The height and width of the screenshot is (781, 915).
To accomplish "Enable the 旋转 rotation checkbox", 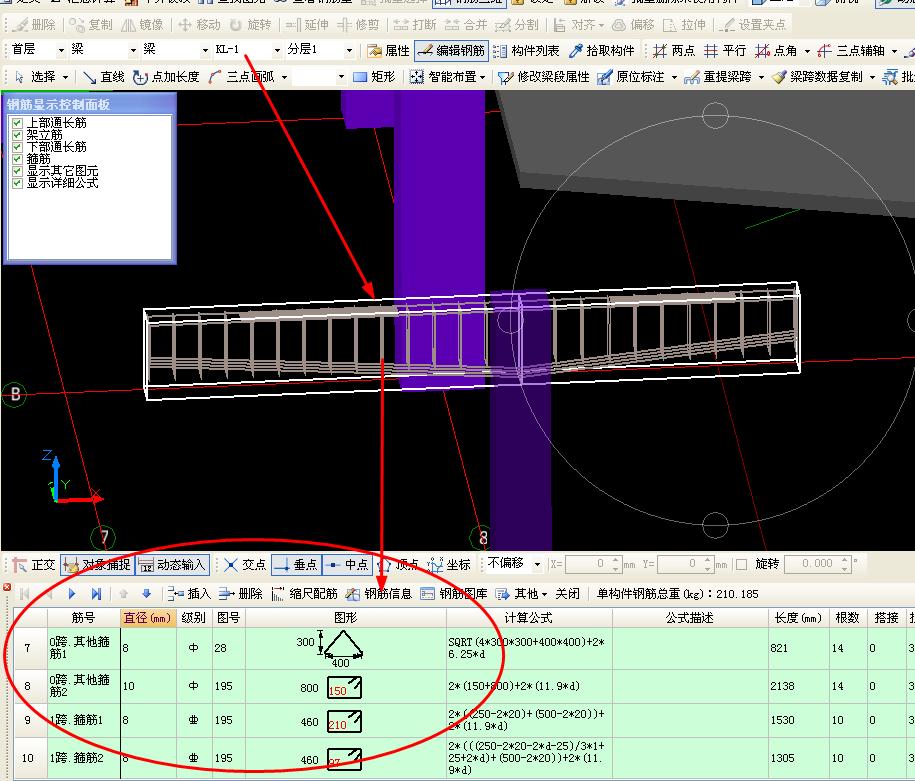I will (742, 564).
